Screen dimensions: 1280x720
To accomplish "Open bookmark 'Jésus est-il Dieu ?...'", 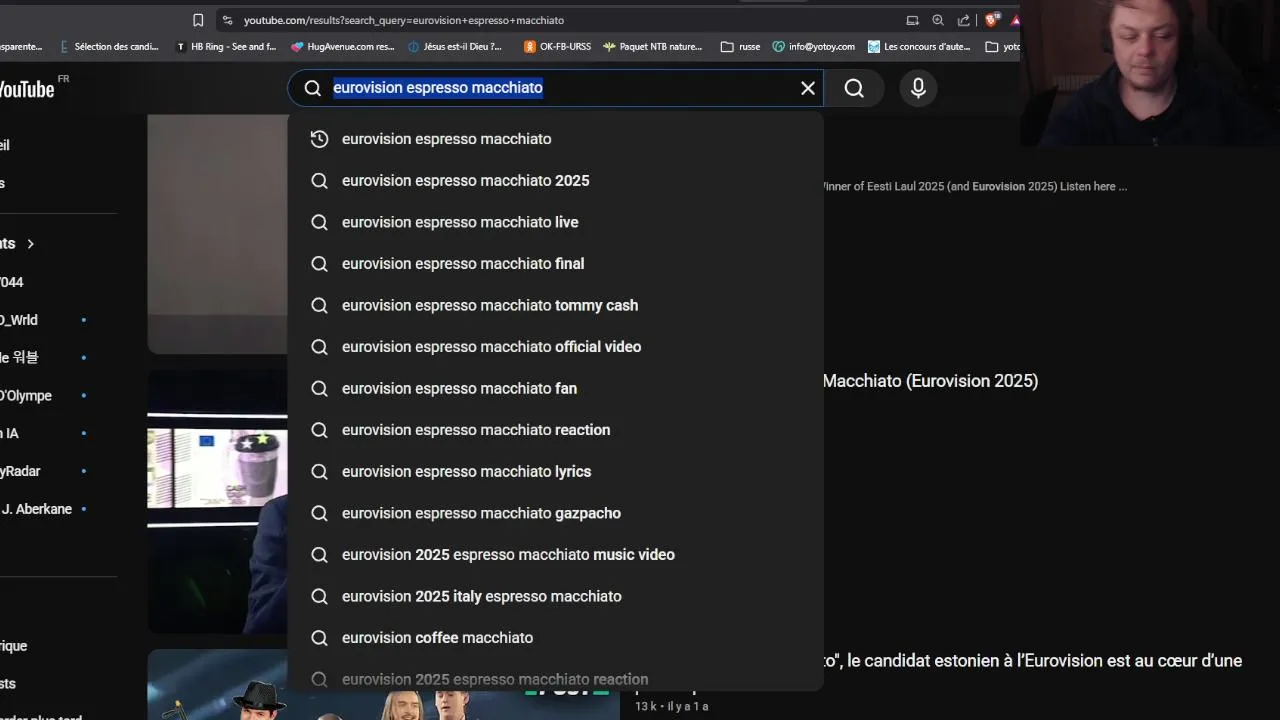I will 455,46.
